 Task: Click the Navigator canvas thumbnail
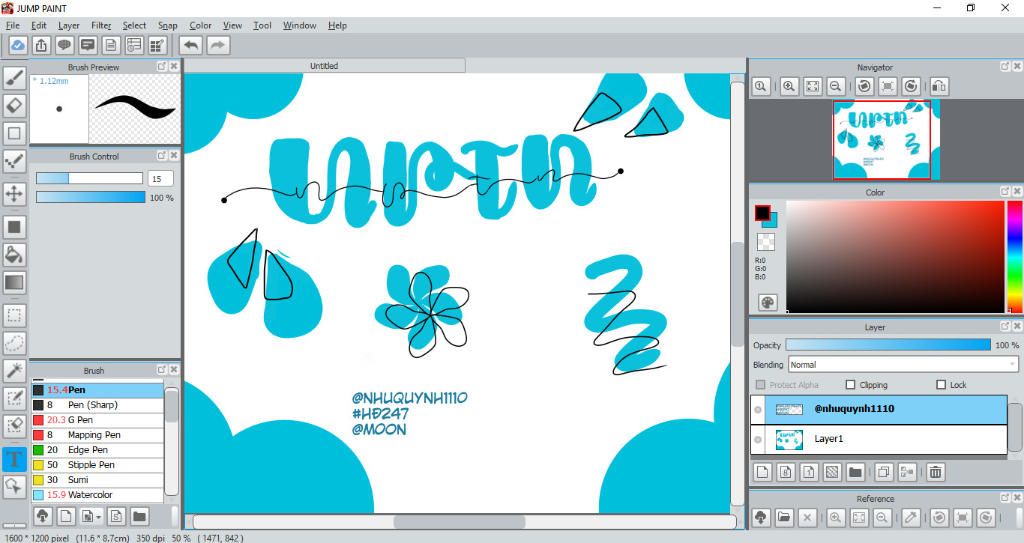tap(887, 140)
